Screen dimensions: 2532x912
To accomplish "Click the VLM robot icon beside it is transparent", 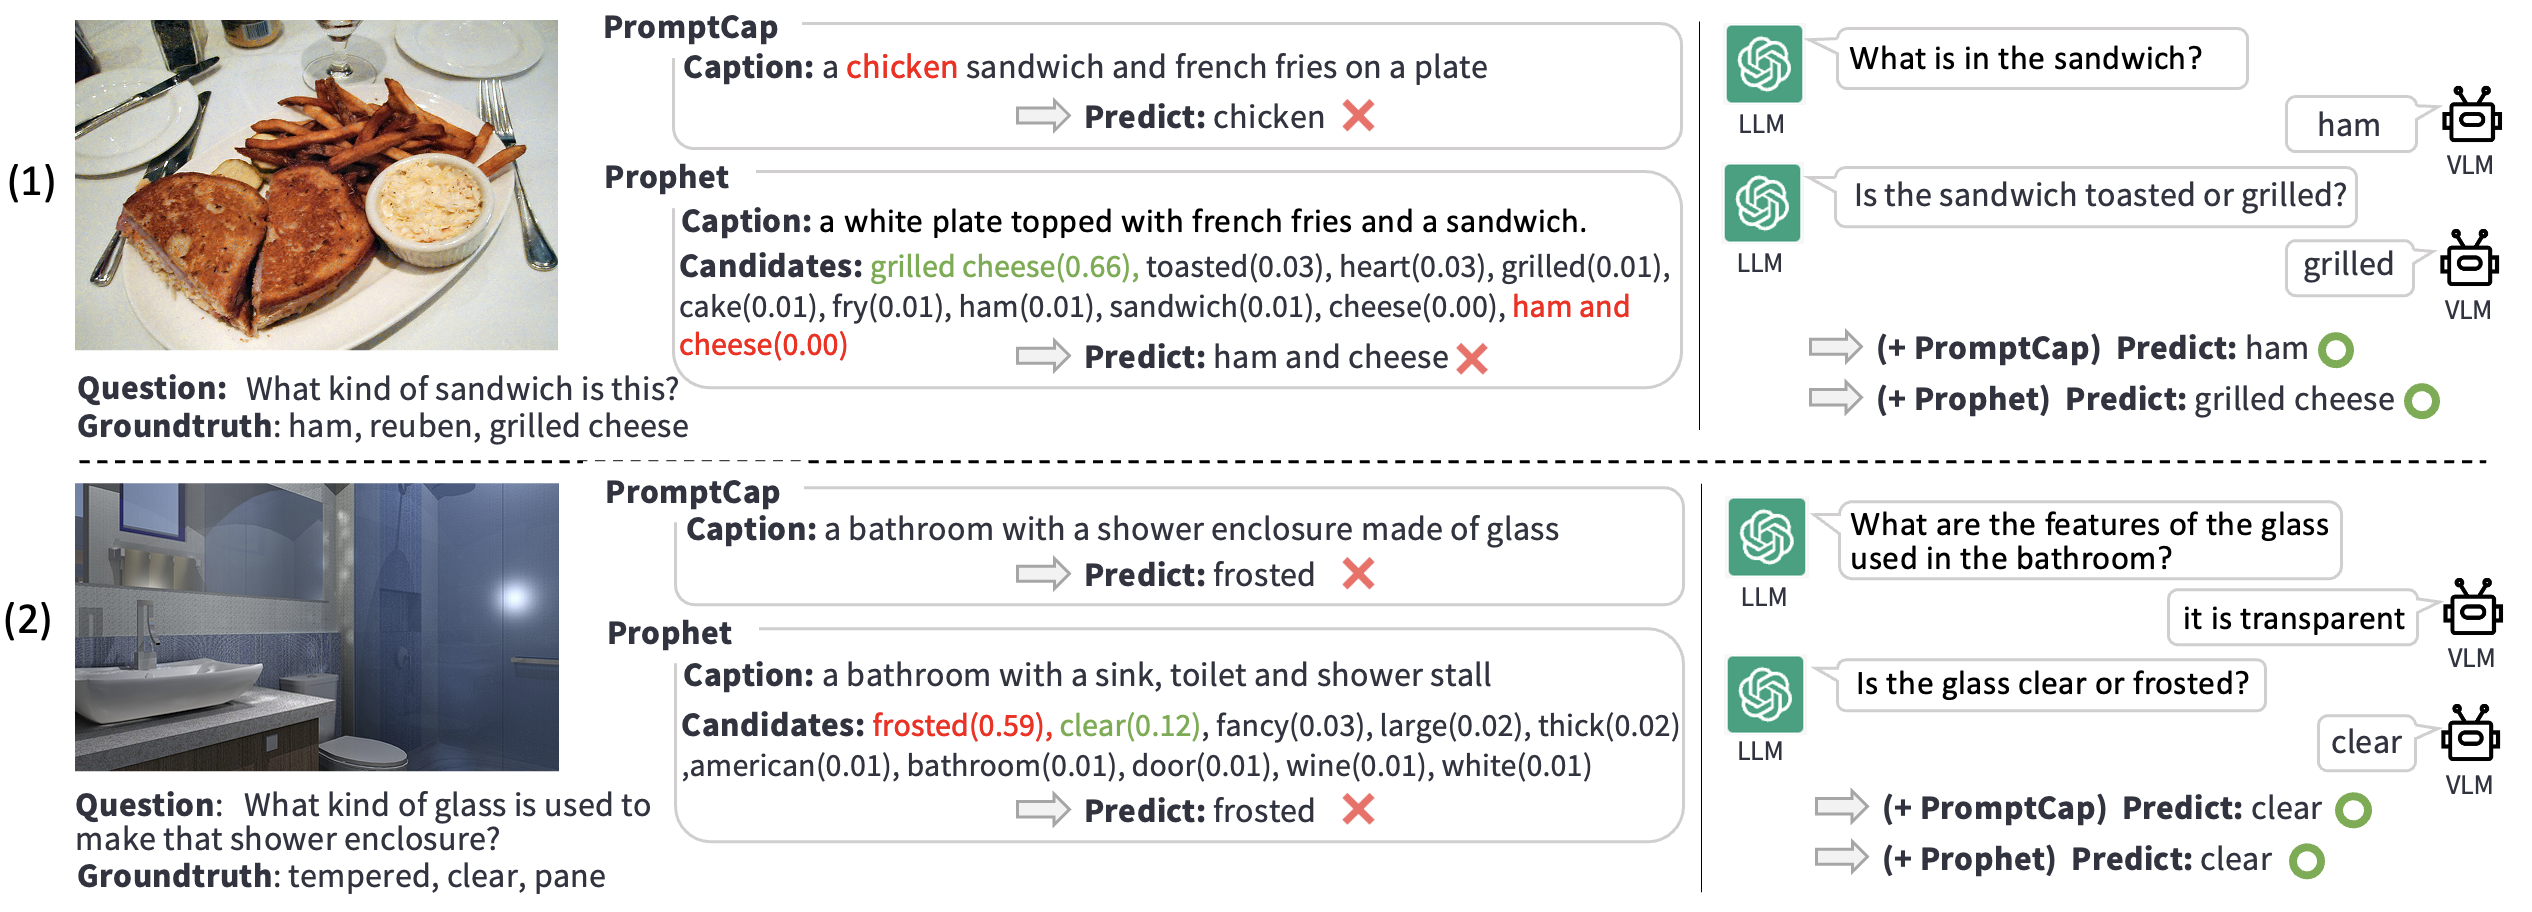I will 2473,609.
